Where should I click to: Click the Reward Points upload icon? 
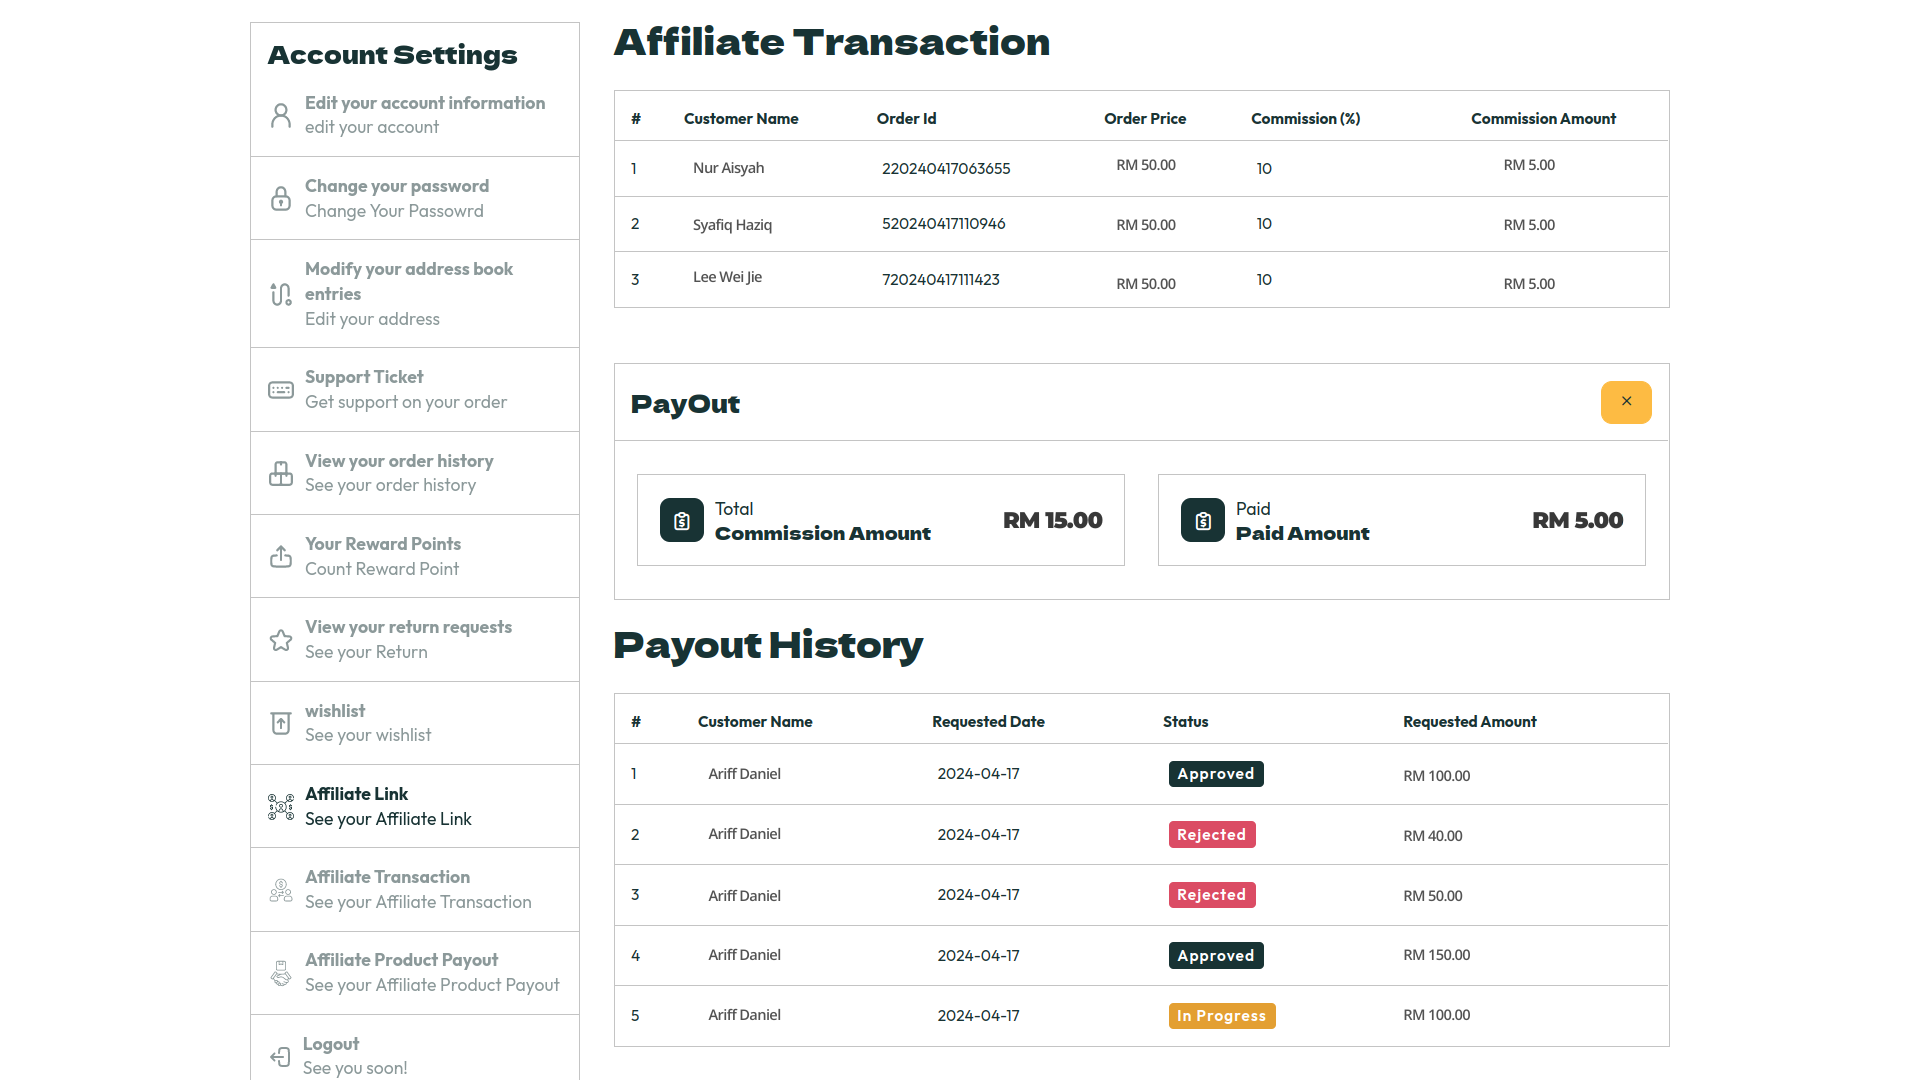(281, 556)
